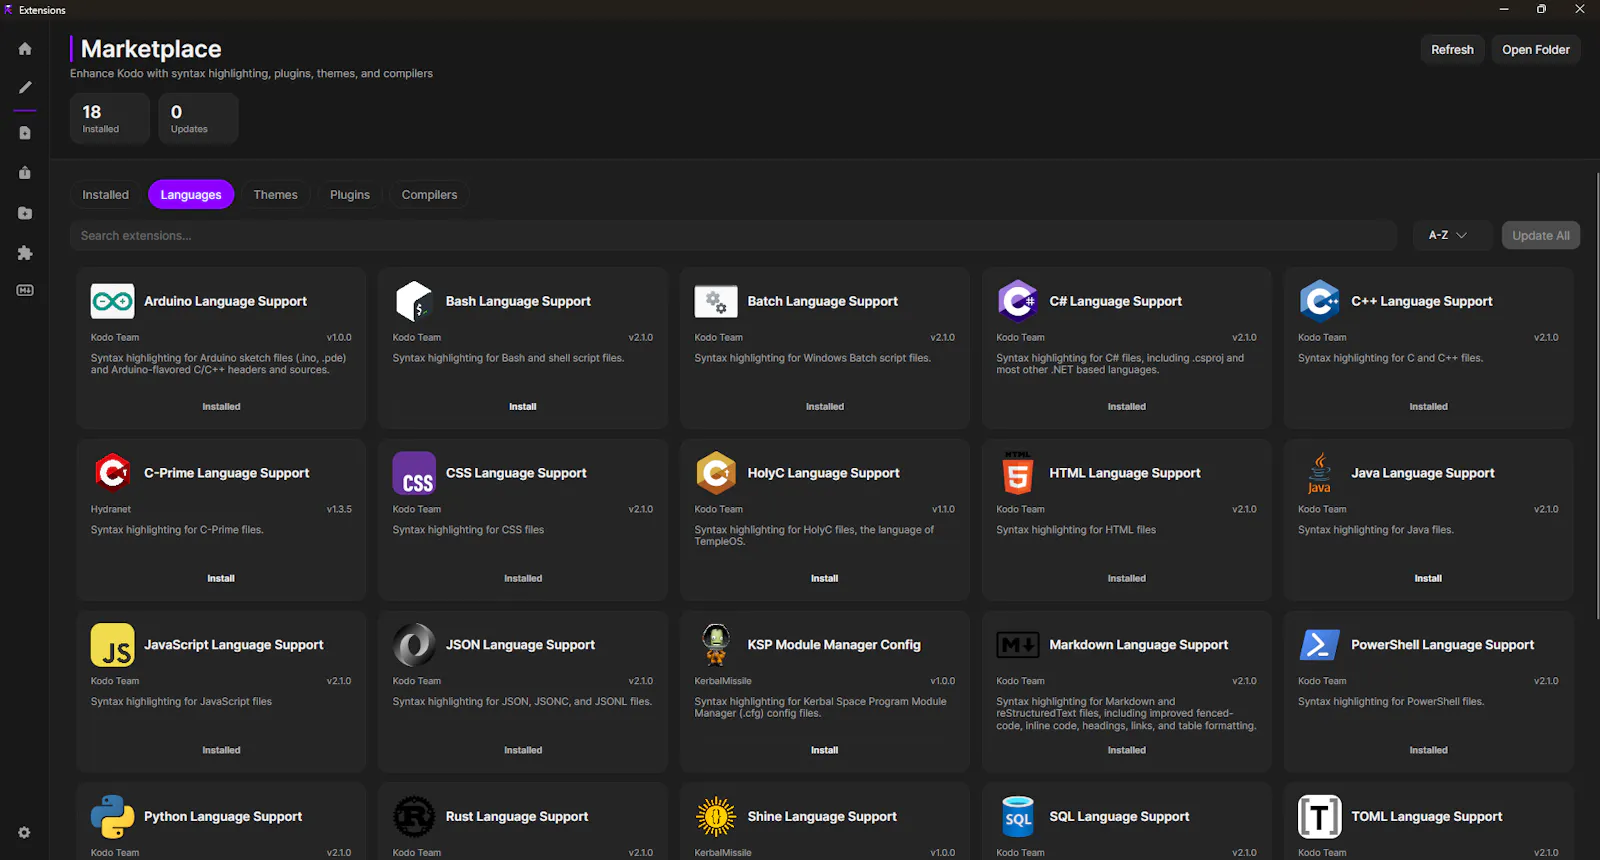
Task: Click the Open Folder button
Action: coord(1536,49)
